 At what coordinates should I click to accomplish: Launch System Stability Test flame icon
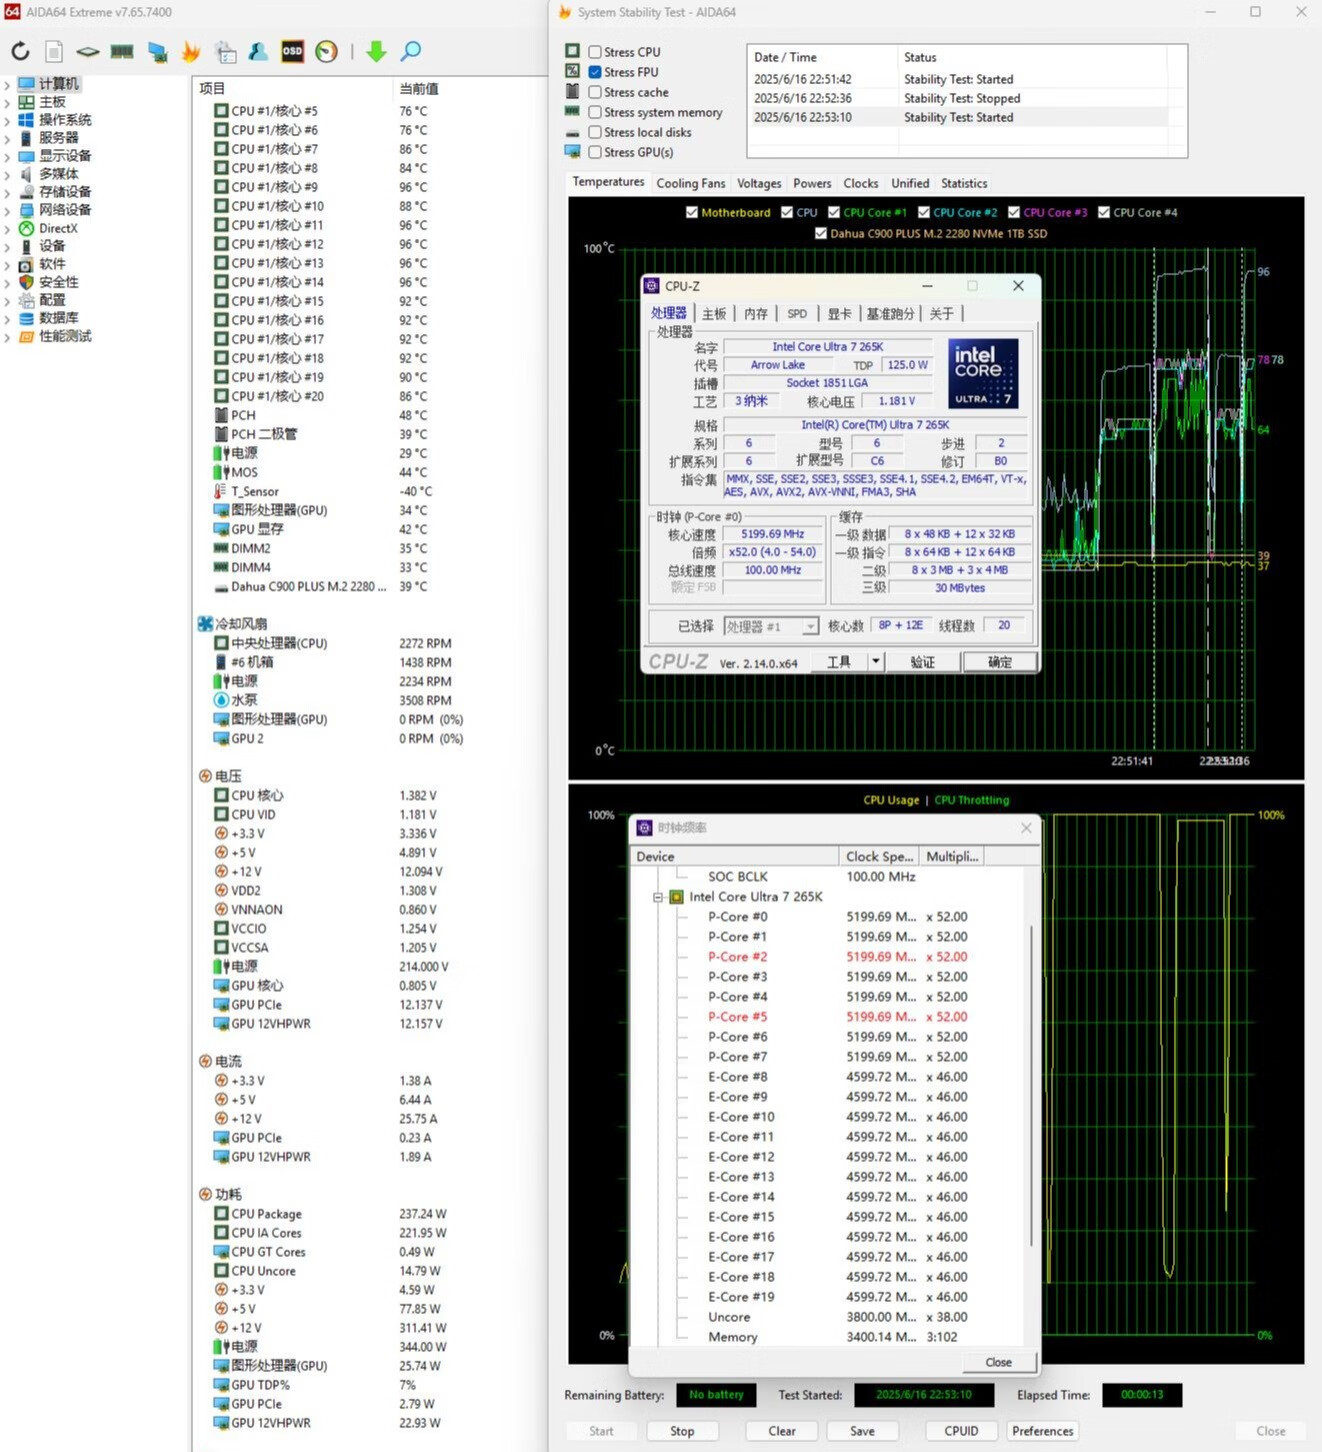191,52
